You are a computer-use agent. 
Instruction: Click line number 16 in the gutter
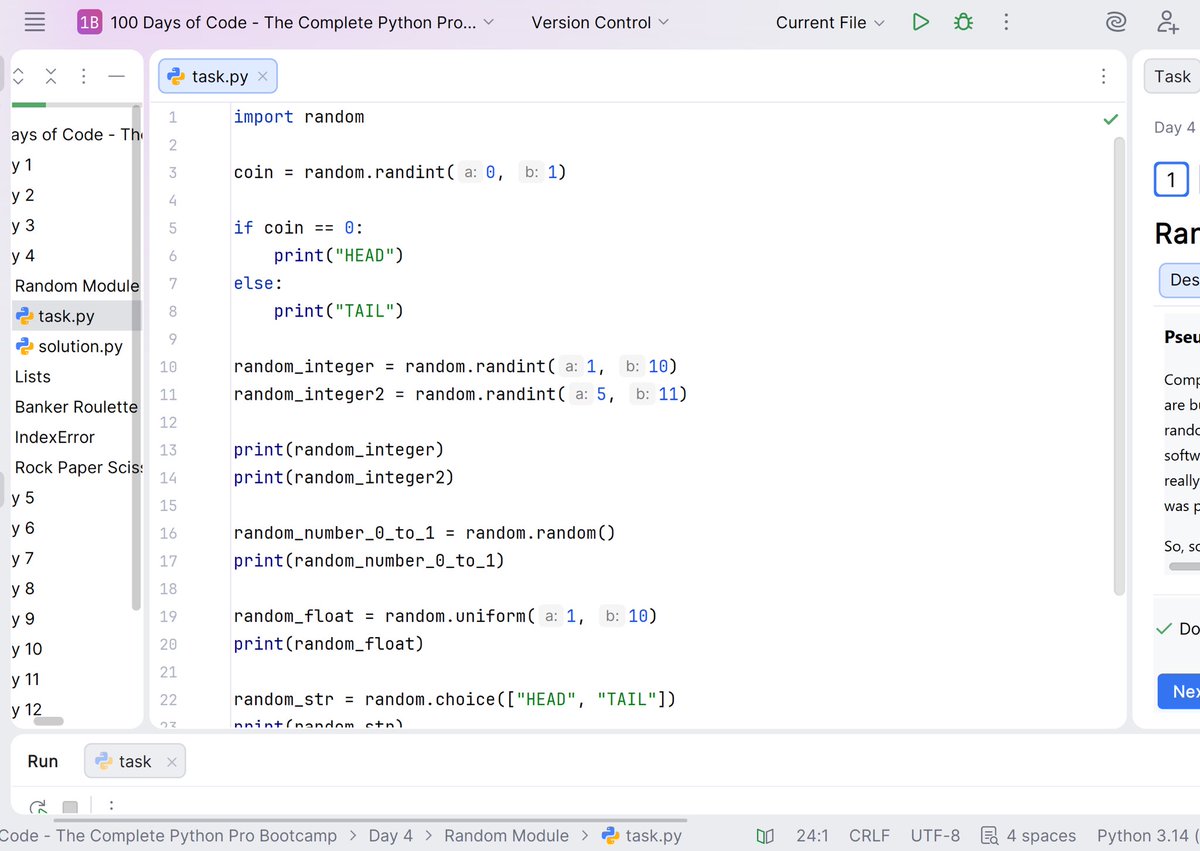(x=168, y=533)
